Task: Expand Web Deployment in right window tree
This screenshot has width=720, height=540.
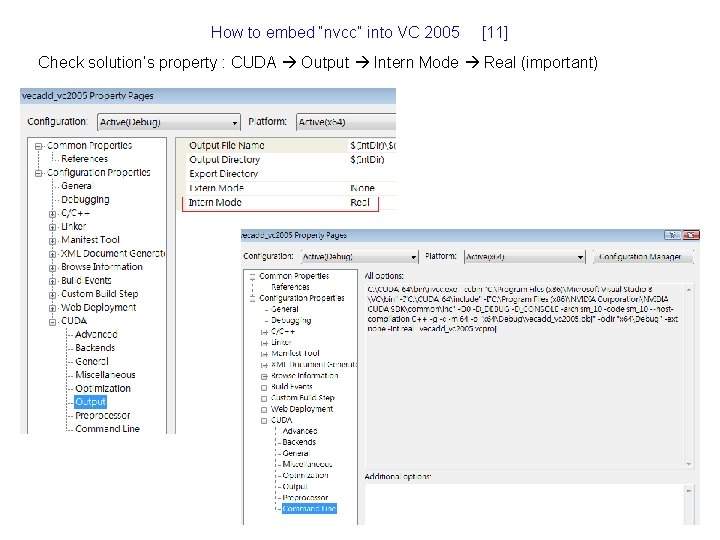Action: tap(264, 410)
